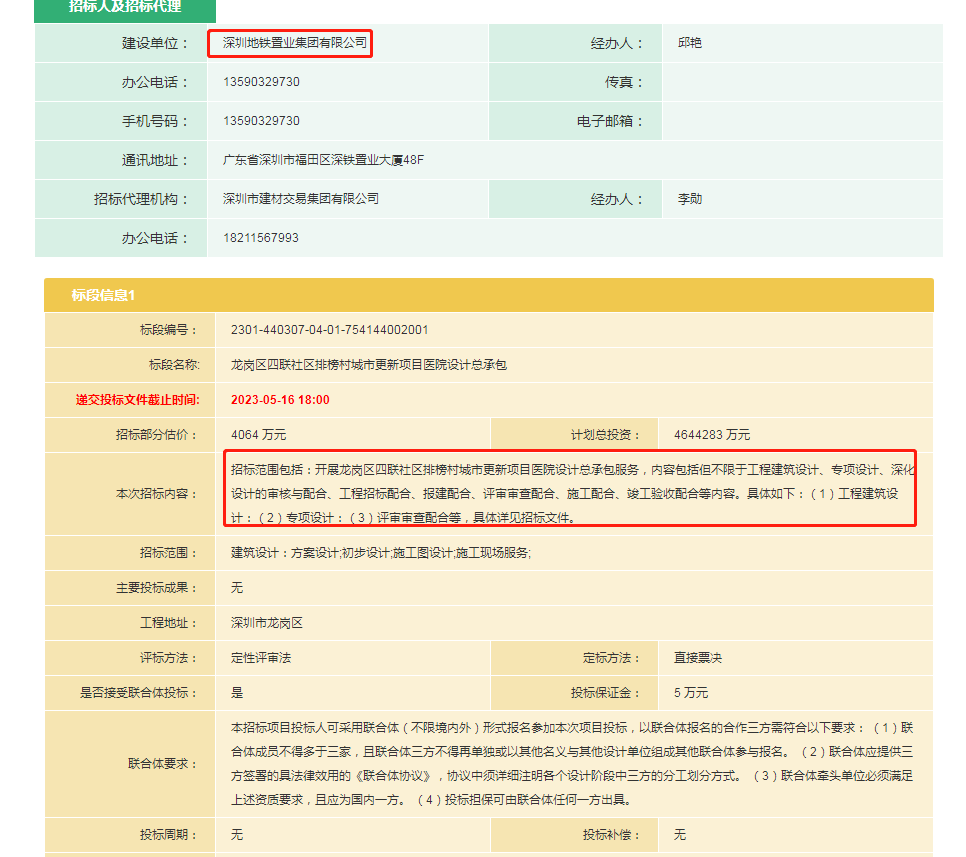
Task: Select the contact person name 邱艳
Action: [690, 44]
